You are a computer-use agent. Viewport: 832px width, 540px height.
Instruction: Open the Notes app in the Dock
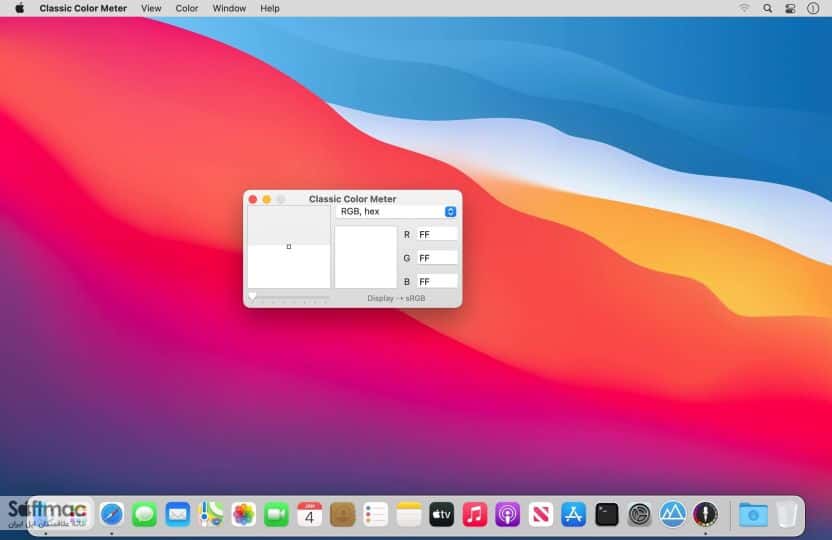tap(409, 514)
